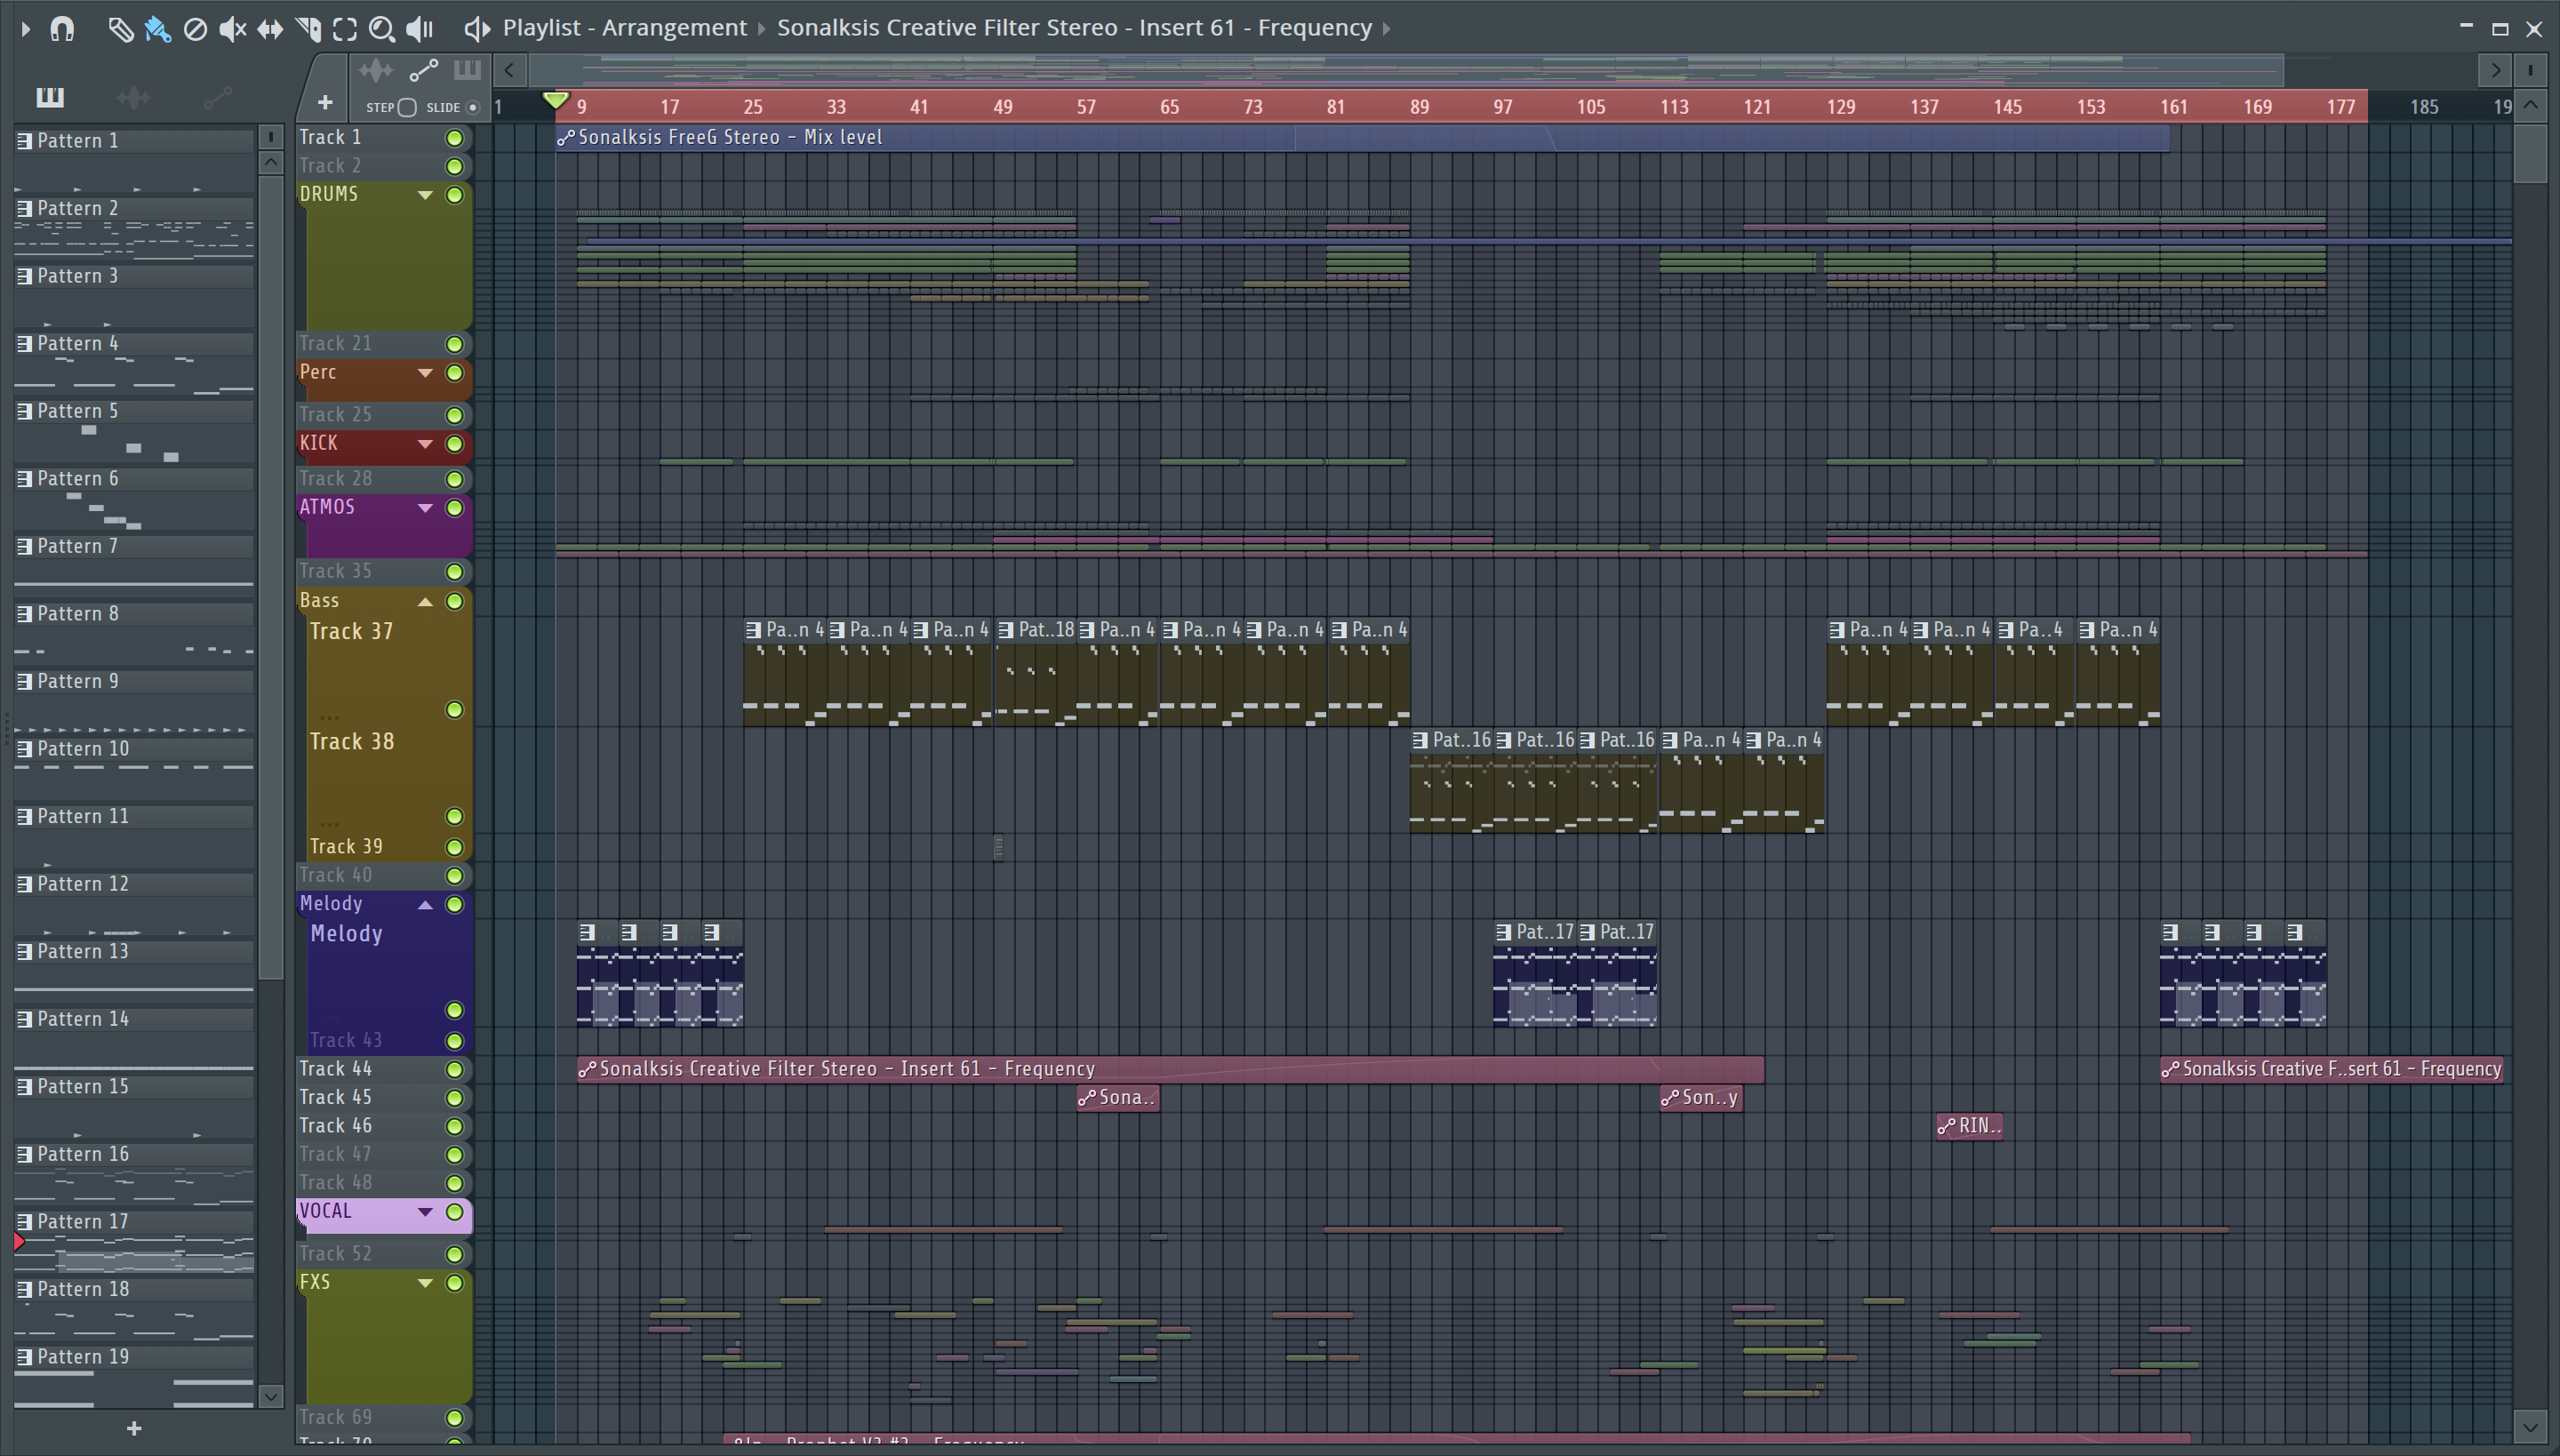Open the playlist options menu arrow
The height and width of the screenshot is (1456, 2560).
26,29
